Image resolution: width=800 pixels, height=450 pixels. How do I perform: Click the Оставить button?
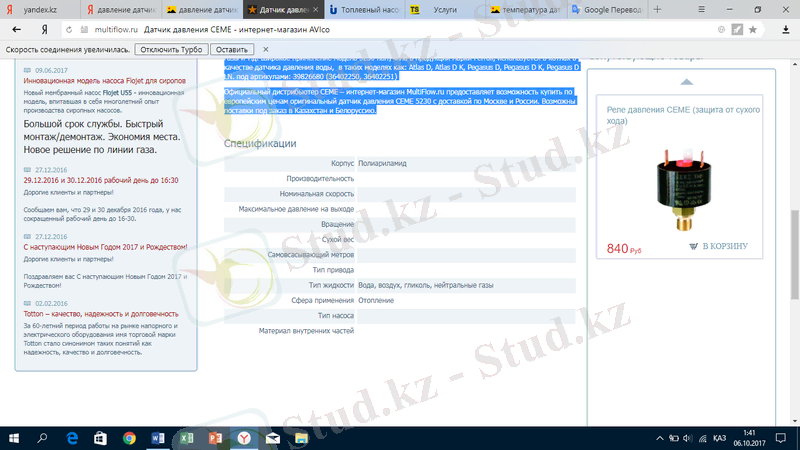point(231,49)
